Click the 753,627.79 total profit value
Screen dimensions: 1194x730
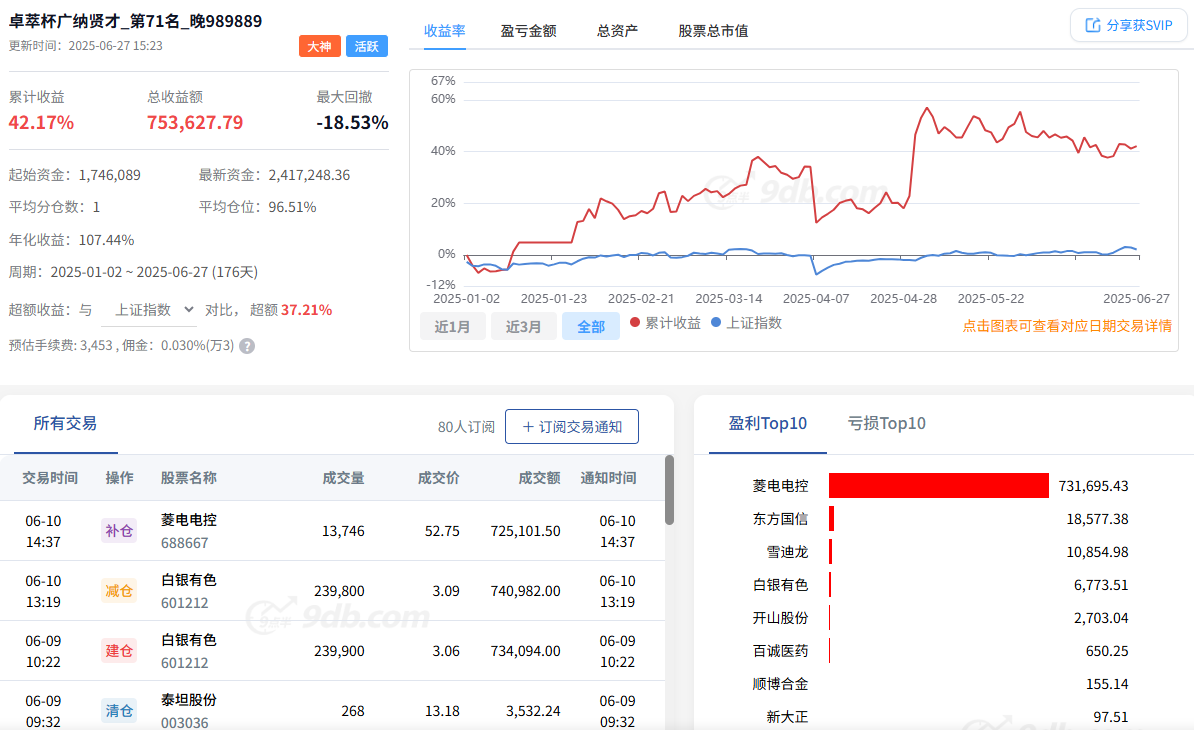195,123
